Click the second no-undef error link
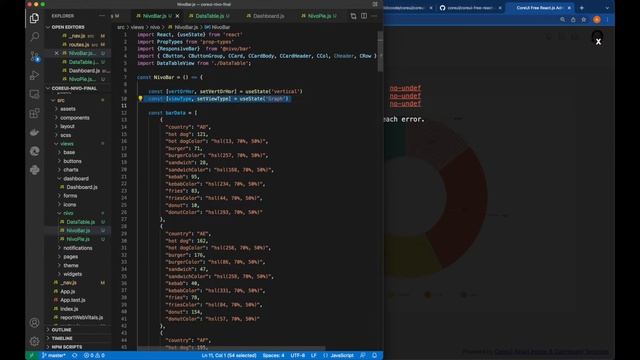Viewport: 640px width, 360px height. point(405,96)
